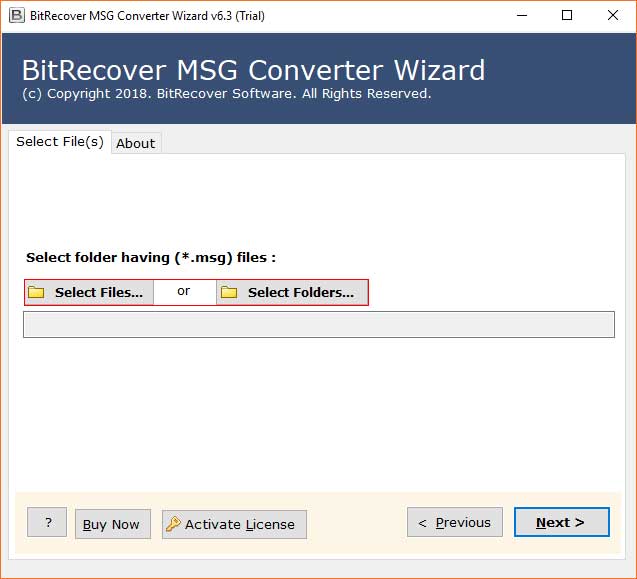Click the 'Select folder having (*.msg) files :' label

click(151, 258)
